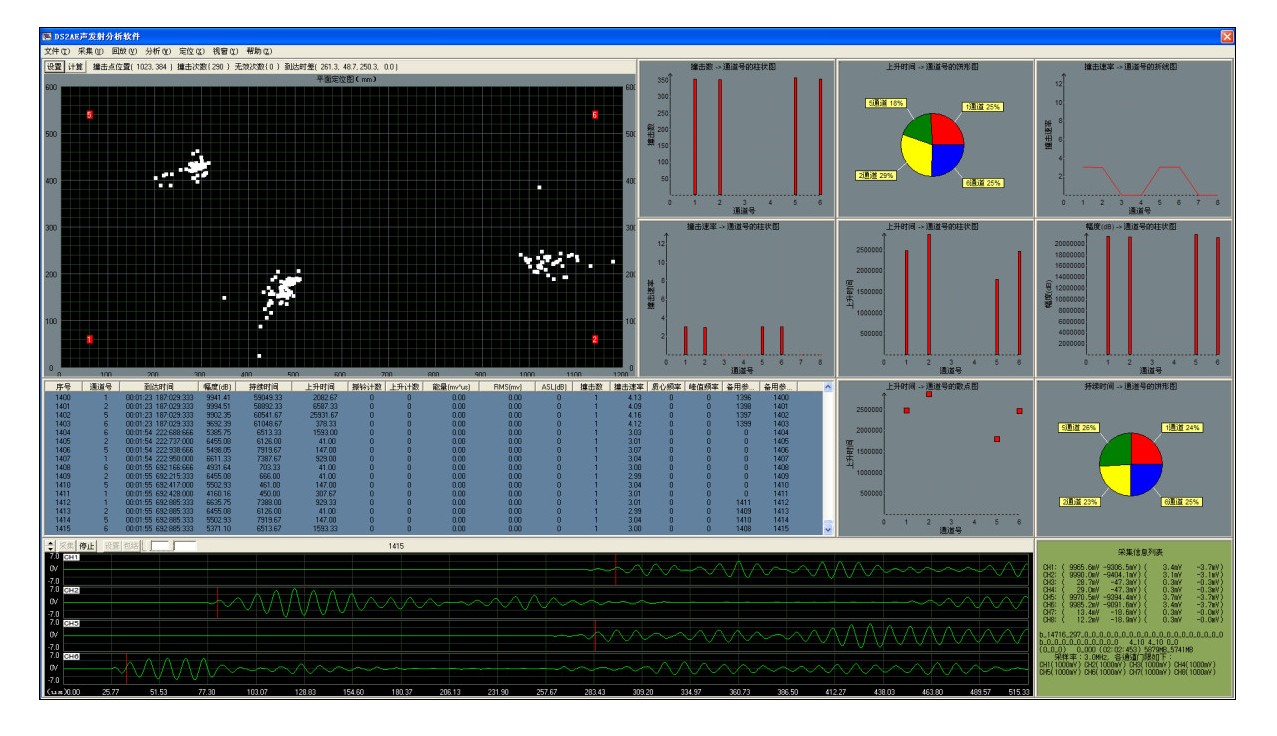Viewport: 1277px width, 736px height.
Task: Click the CH1 waveform label
Action: click(72, 557)
